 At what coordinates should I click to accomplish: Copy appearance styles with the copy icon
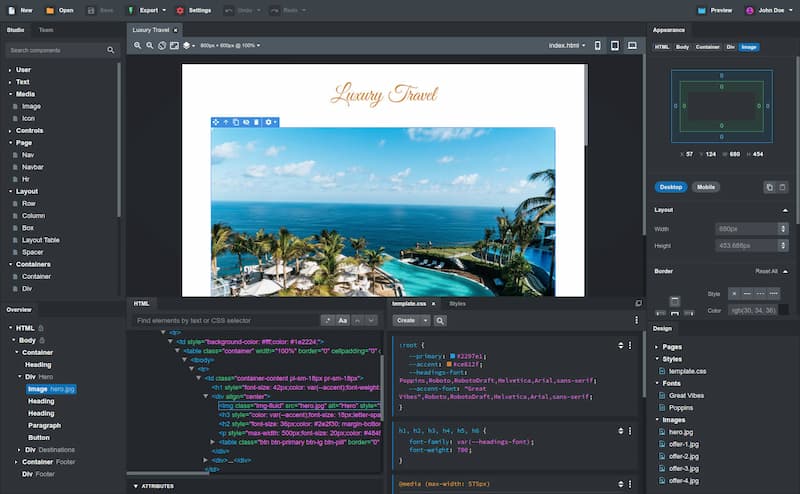769,187
